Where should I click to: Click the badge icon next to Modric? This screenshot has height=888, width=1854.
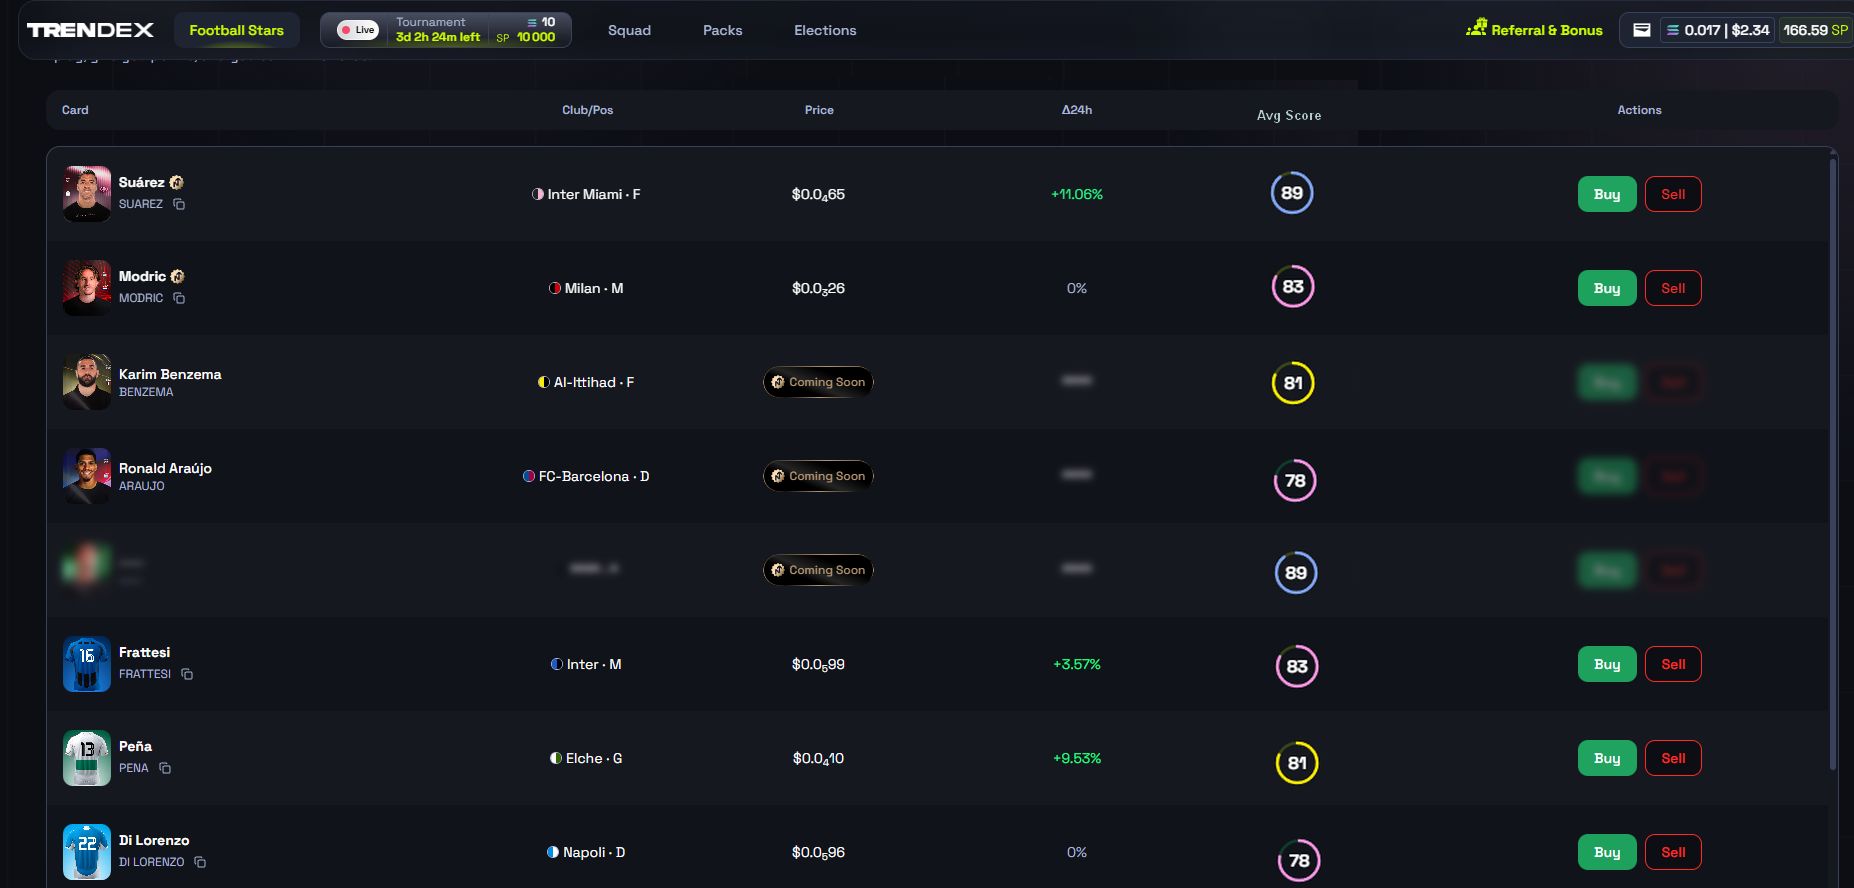pyautogui.click(x=178, y=276)
